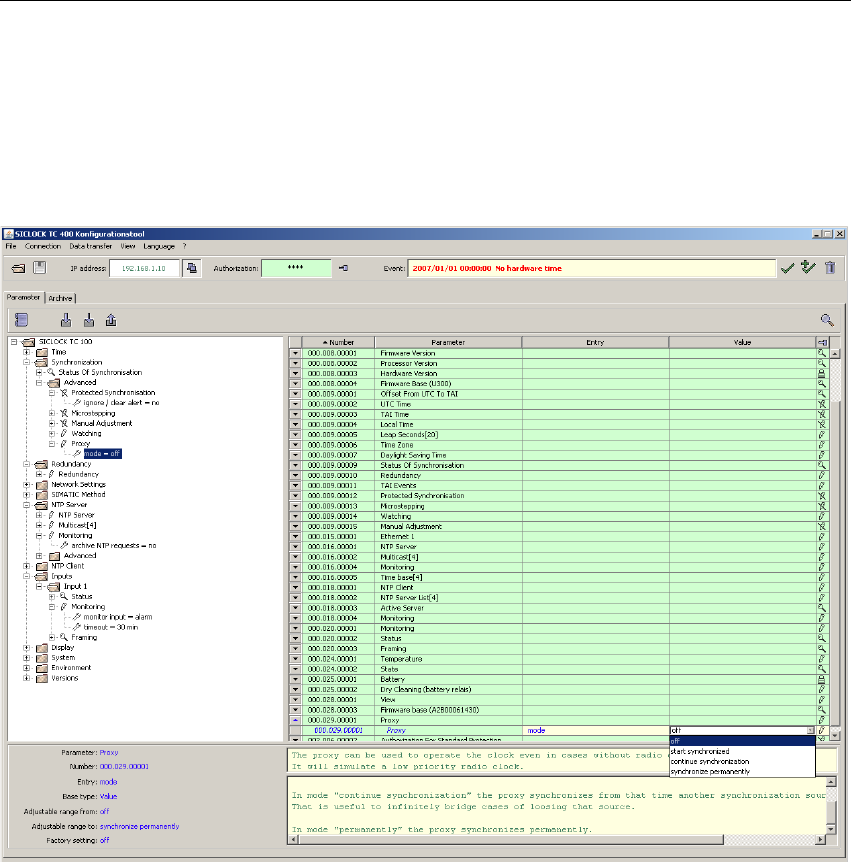This screenshot has height=862, width=851.
Task: Click the connect icon beside IP address field
Action: tap(192, 268)
